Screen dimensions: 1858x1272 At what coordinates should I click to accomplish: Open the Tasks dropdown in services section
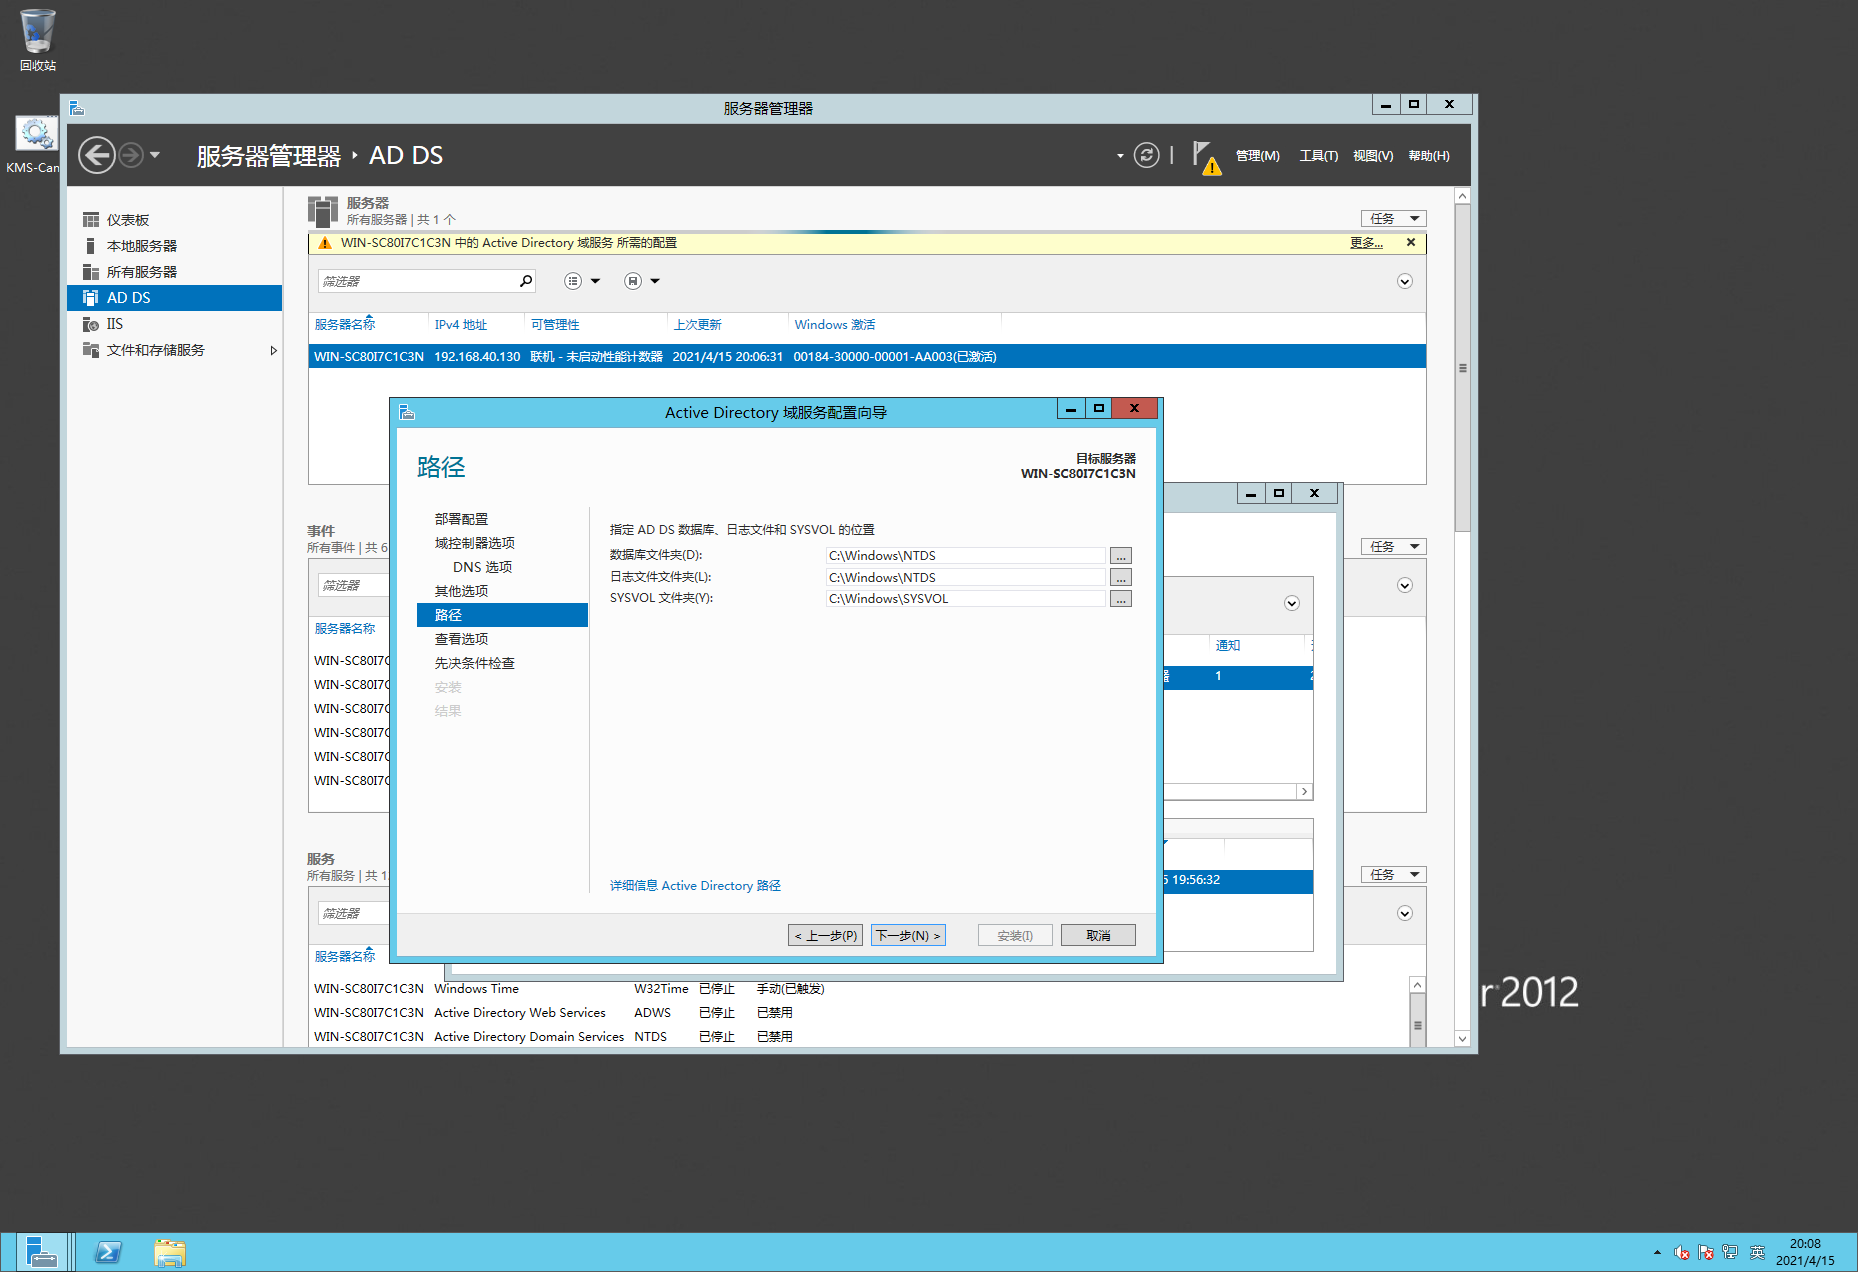point(1393,874)
